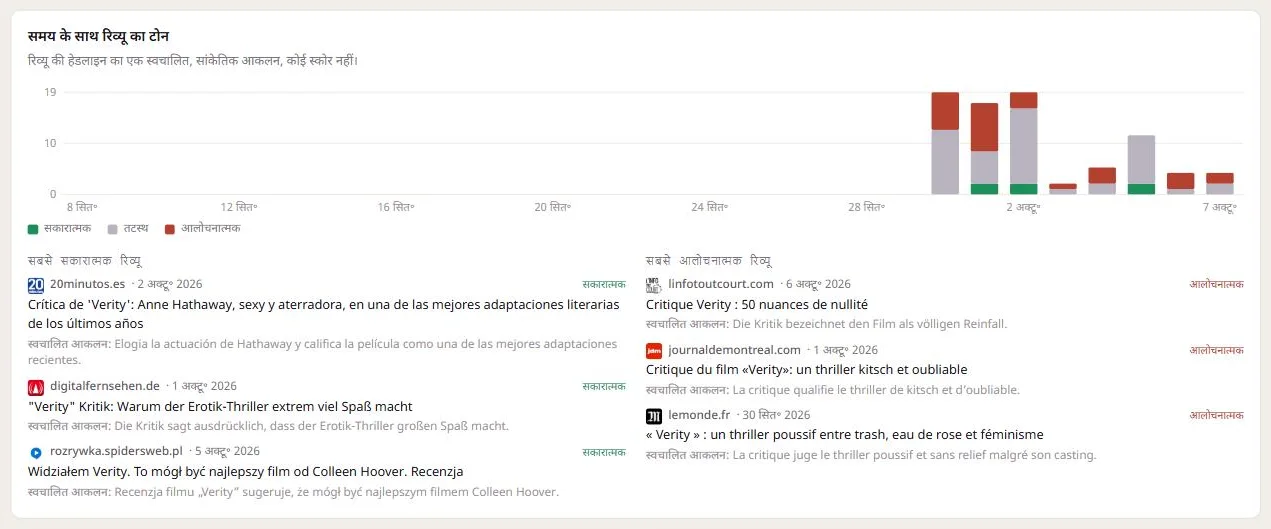Click the lemonde.fr source name
This screenshot has width=1271, height=529.
[699, 415]
